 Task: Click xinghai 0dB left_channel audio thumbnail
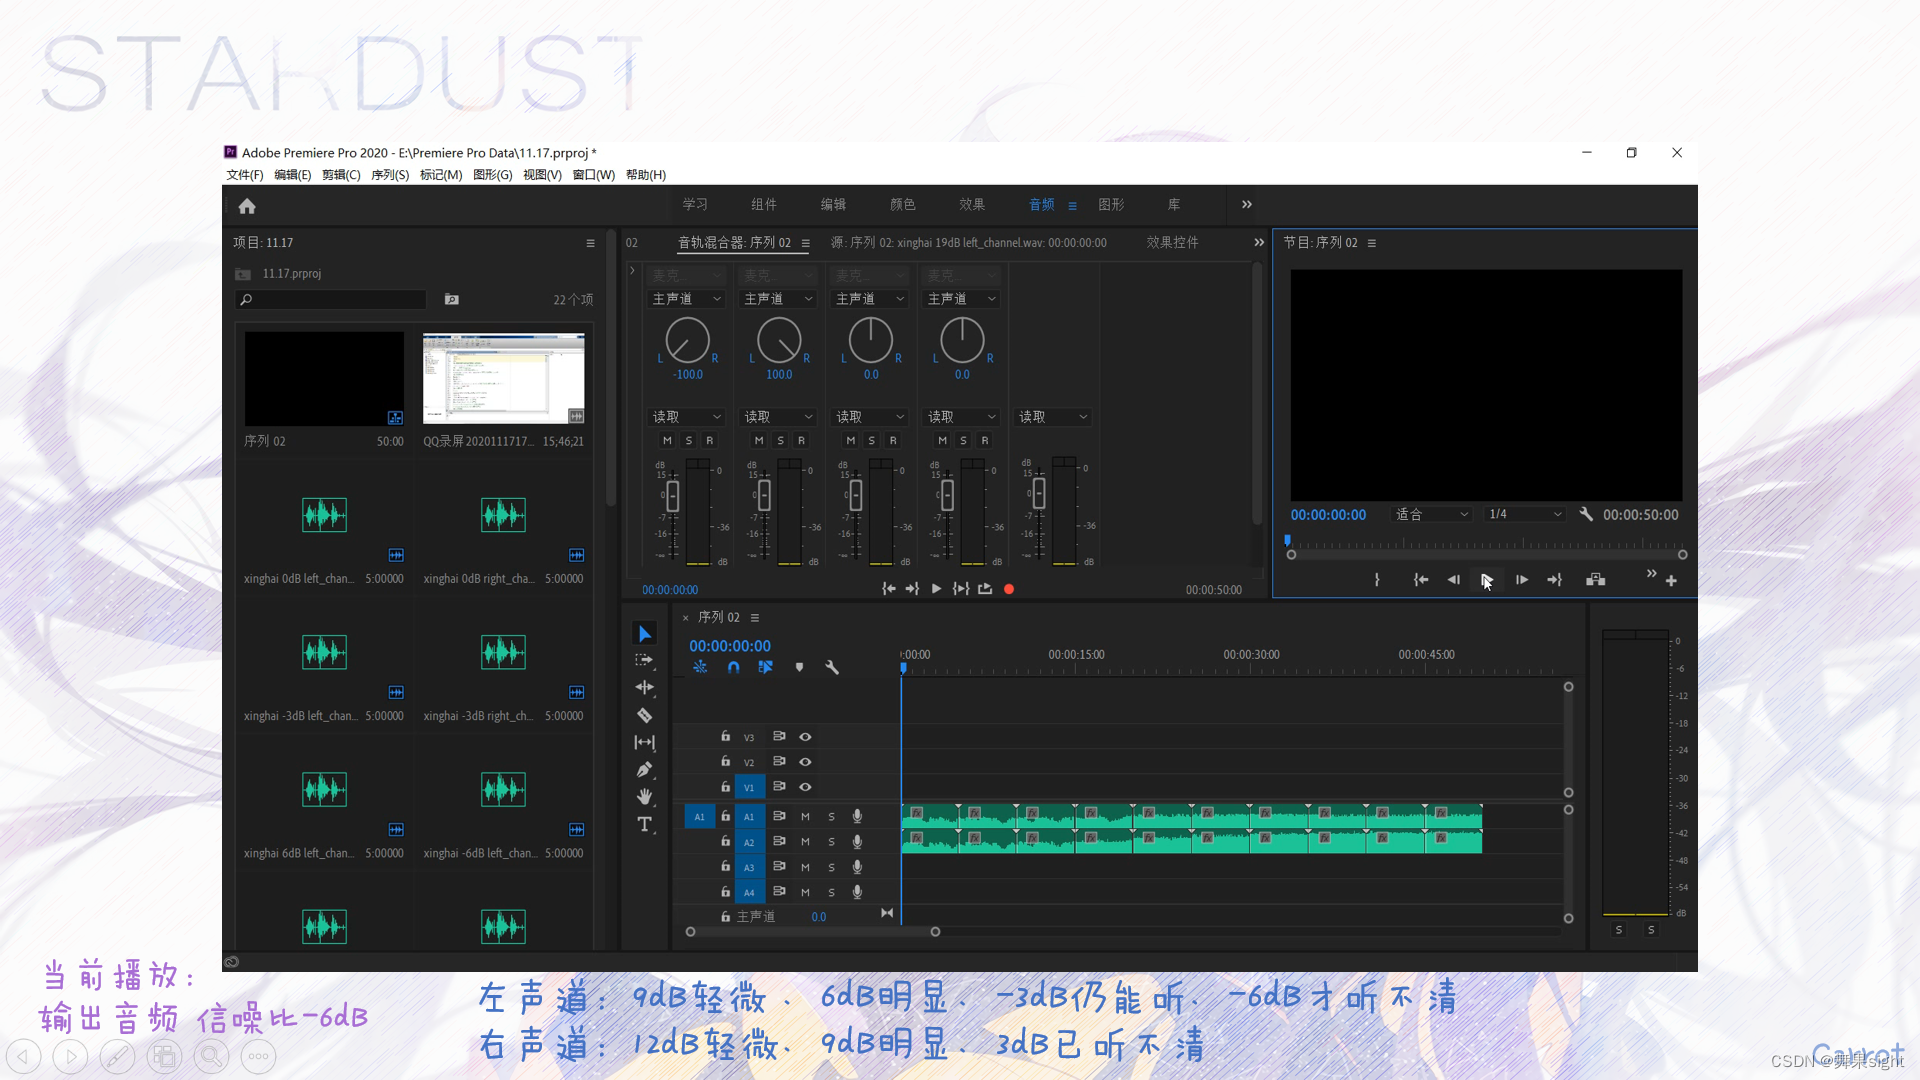pos(324,515)
